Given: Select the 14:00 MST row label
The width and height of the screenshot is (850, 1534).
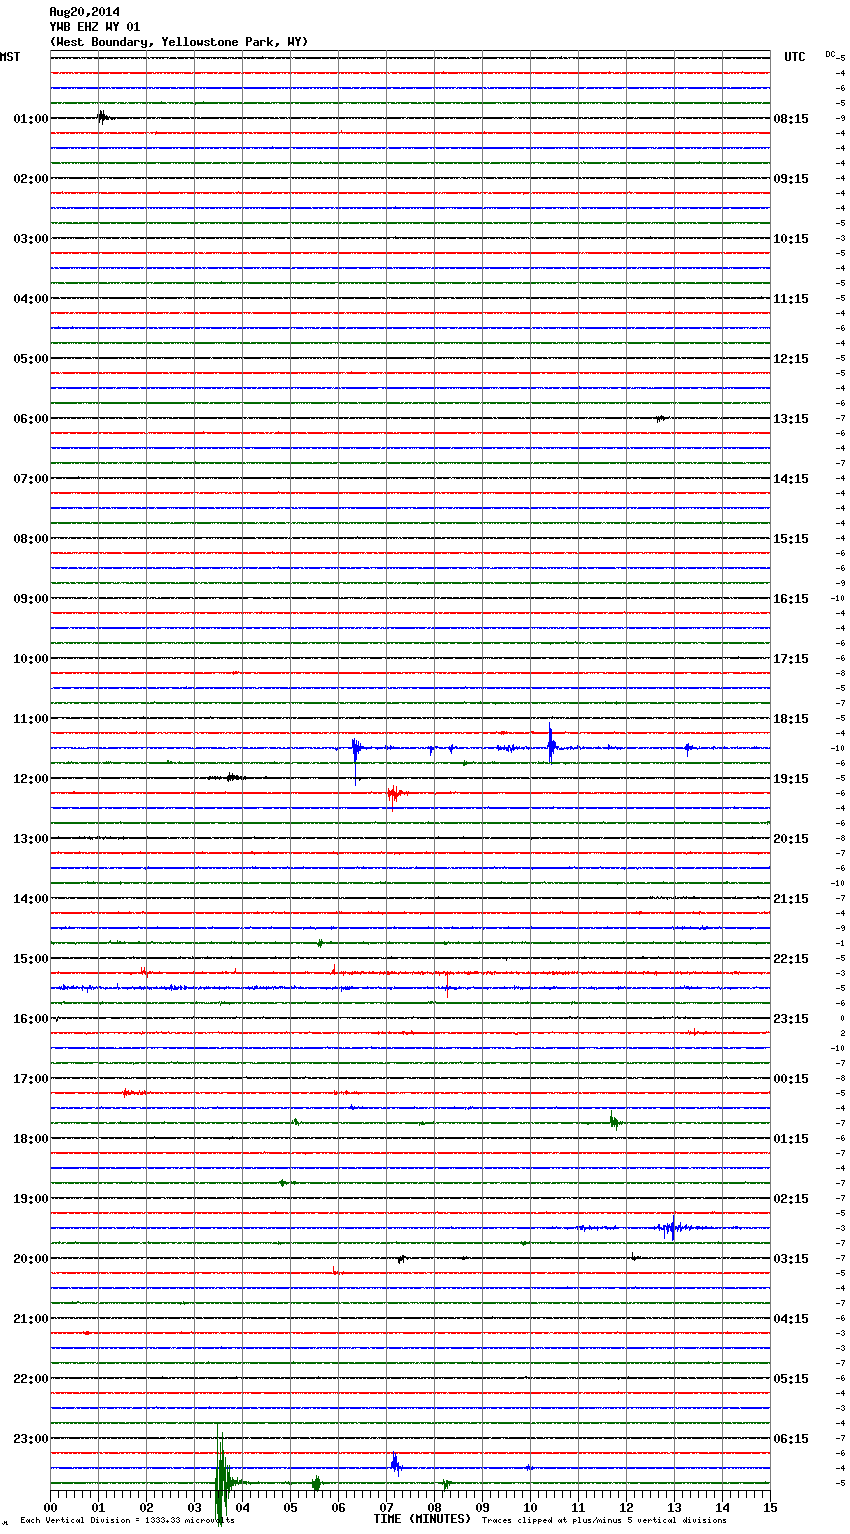Looking at the screenshot, I should click(x=31, y=899).
